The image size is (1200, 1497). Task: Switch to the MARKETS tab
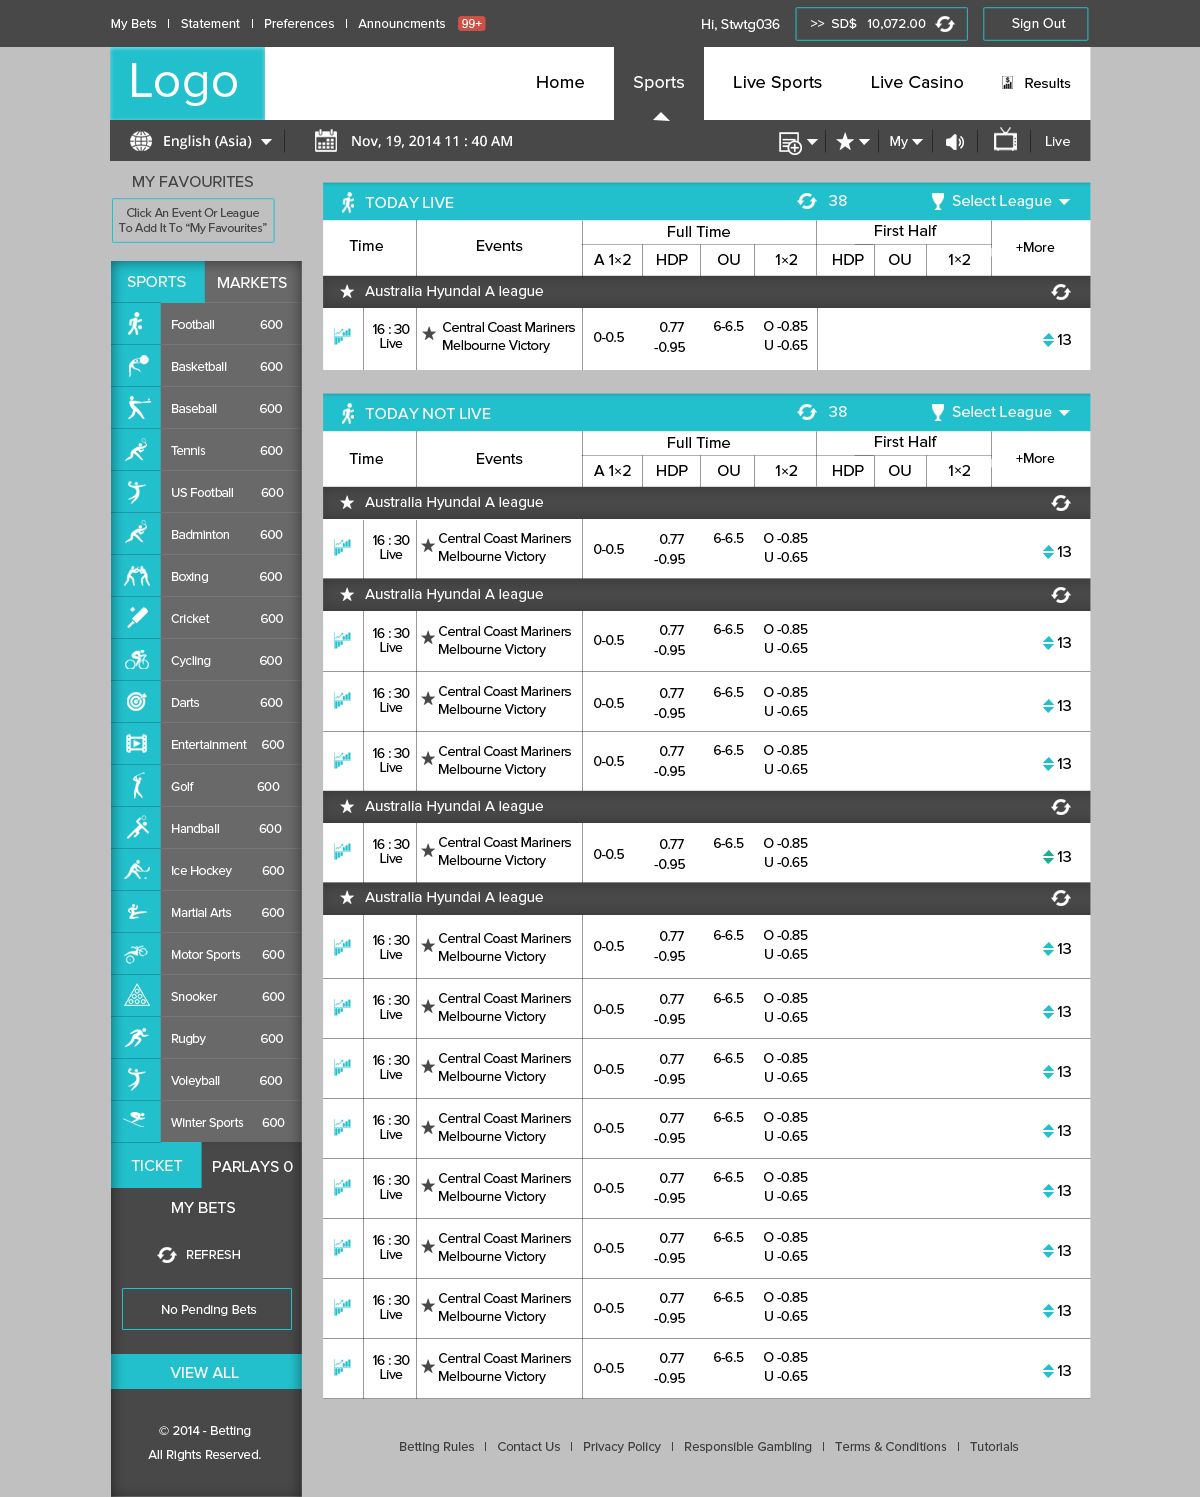point(252,282)
